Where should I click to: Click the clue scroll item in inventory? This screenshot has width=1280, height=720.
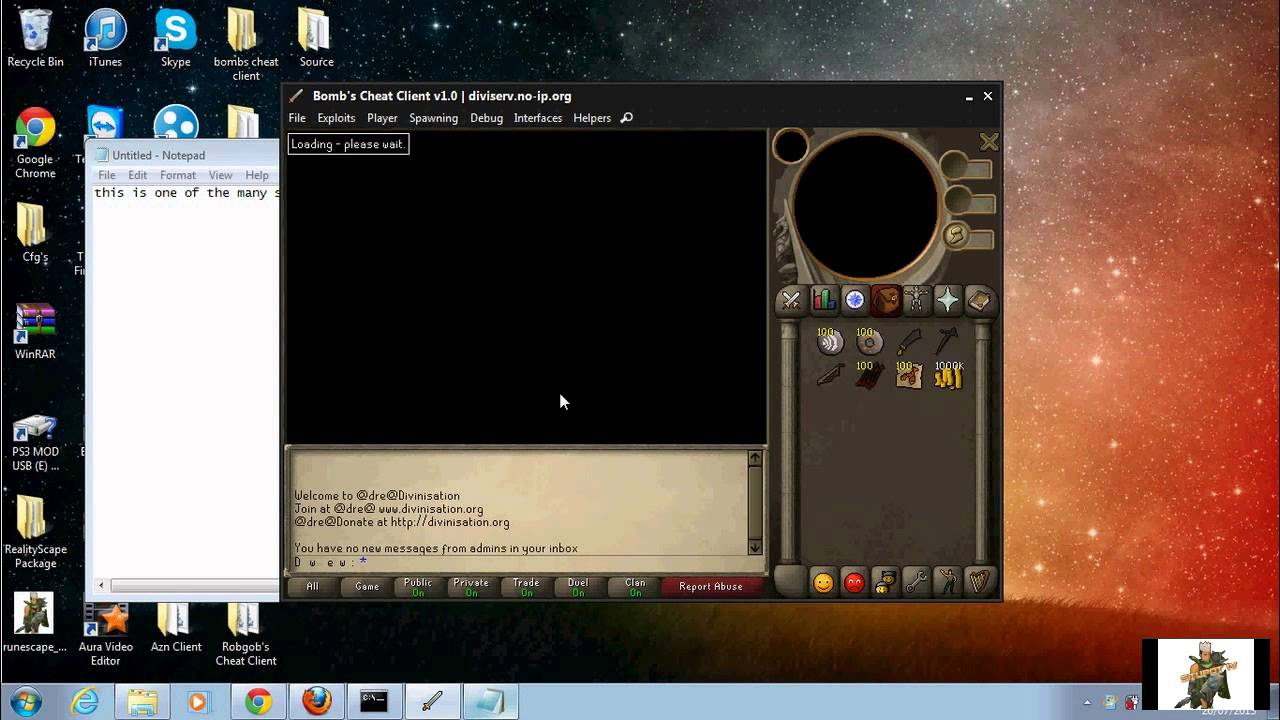(x=908, y=374)
